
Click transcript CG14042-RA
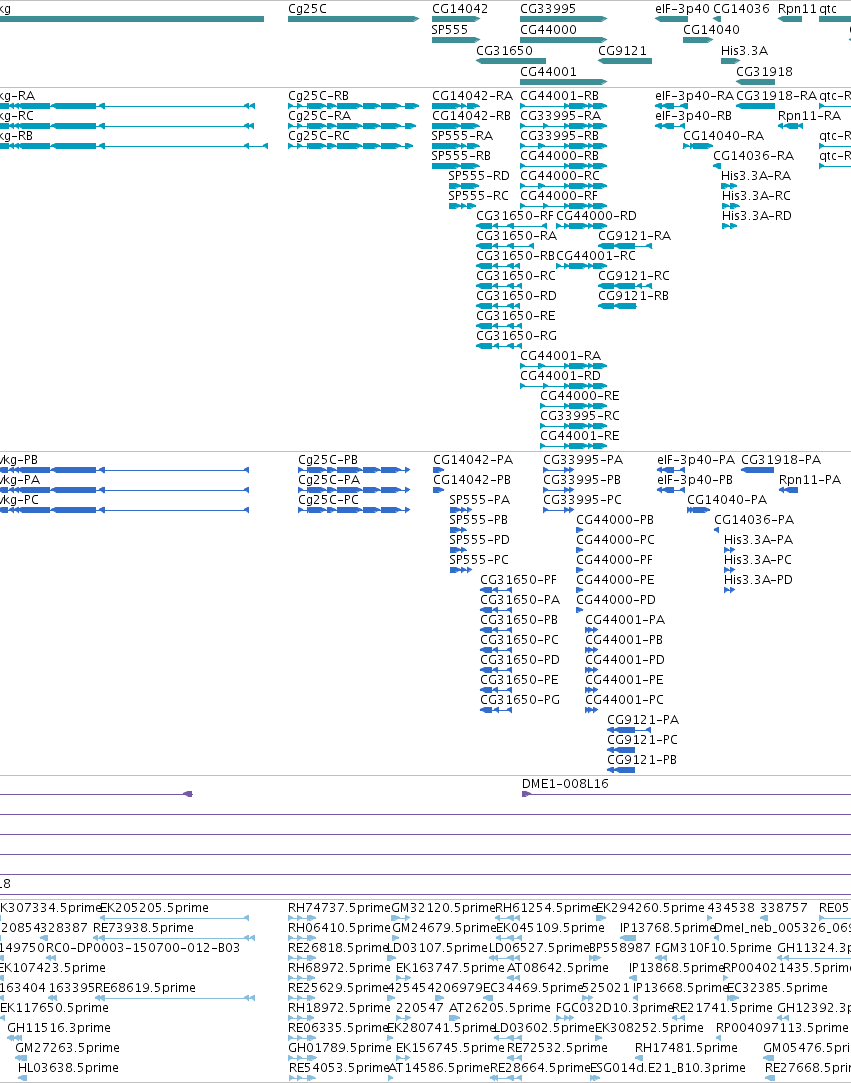pos(455,106)
